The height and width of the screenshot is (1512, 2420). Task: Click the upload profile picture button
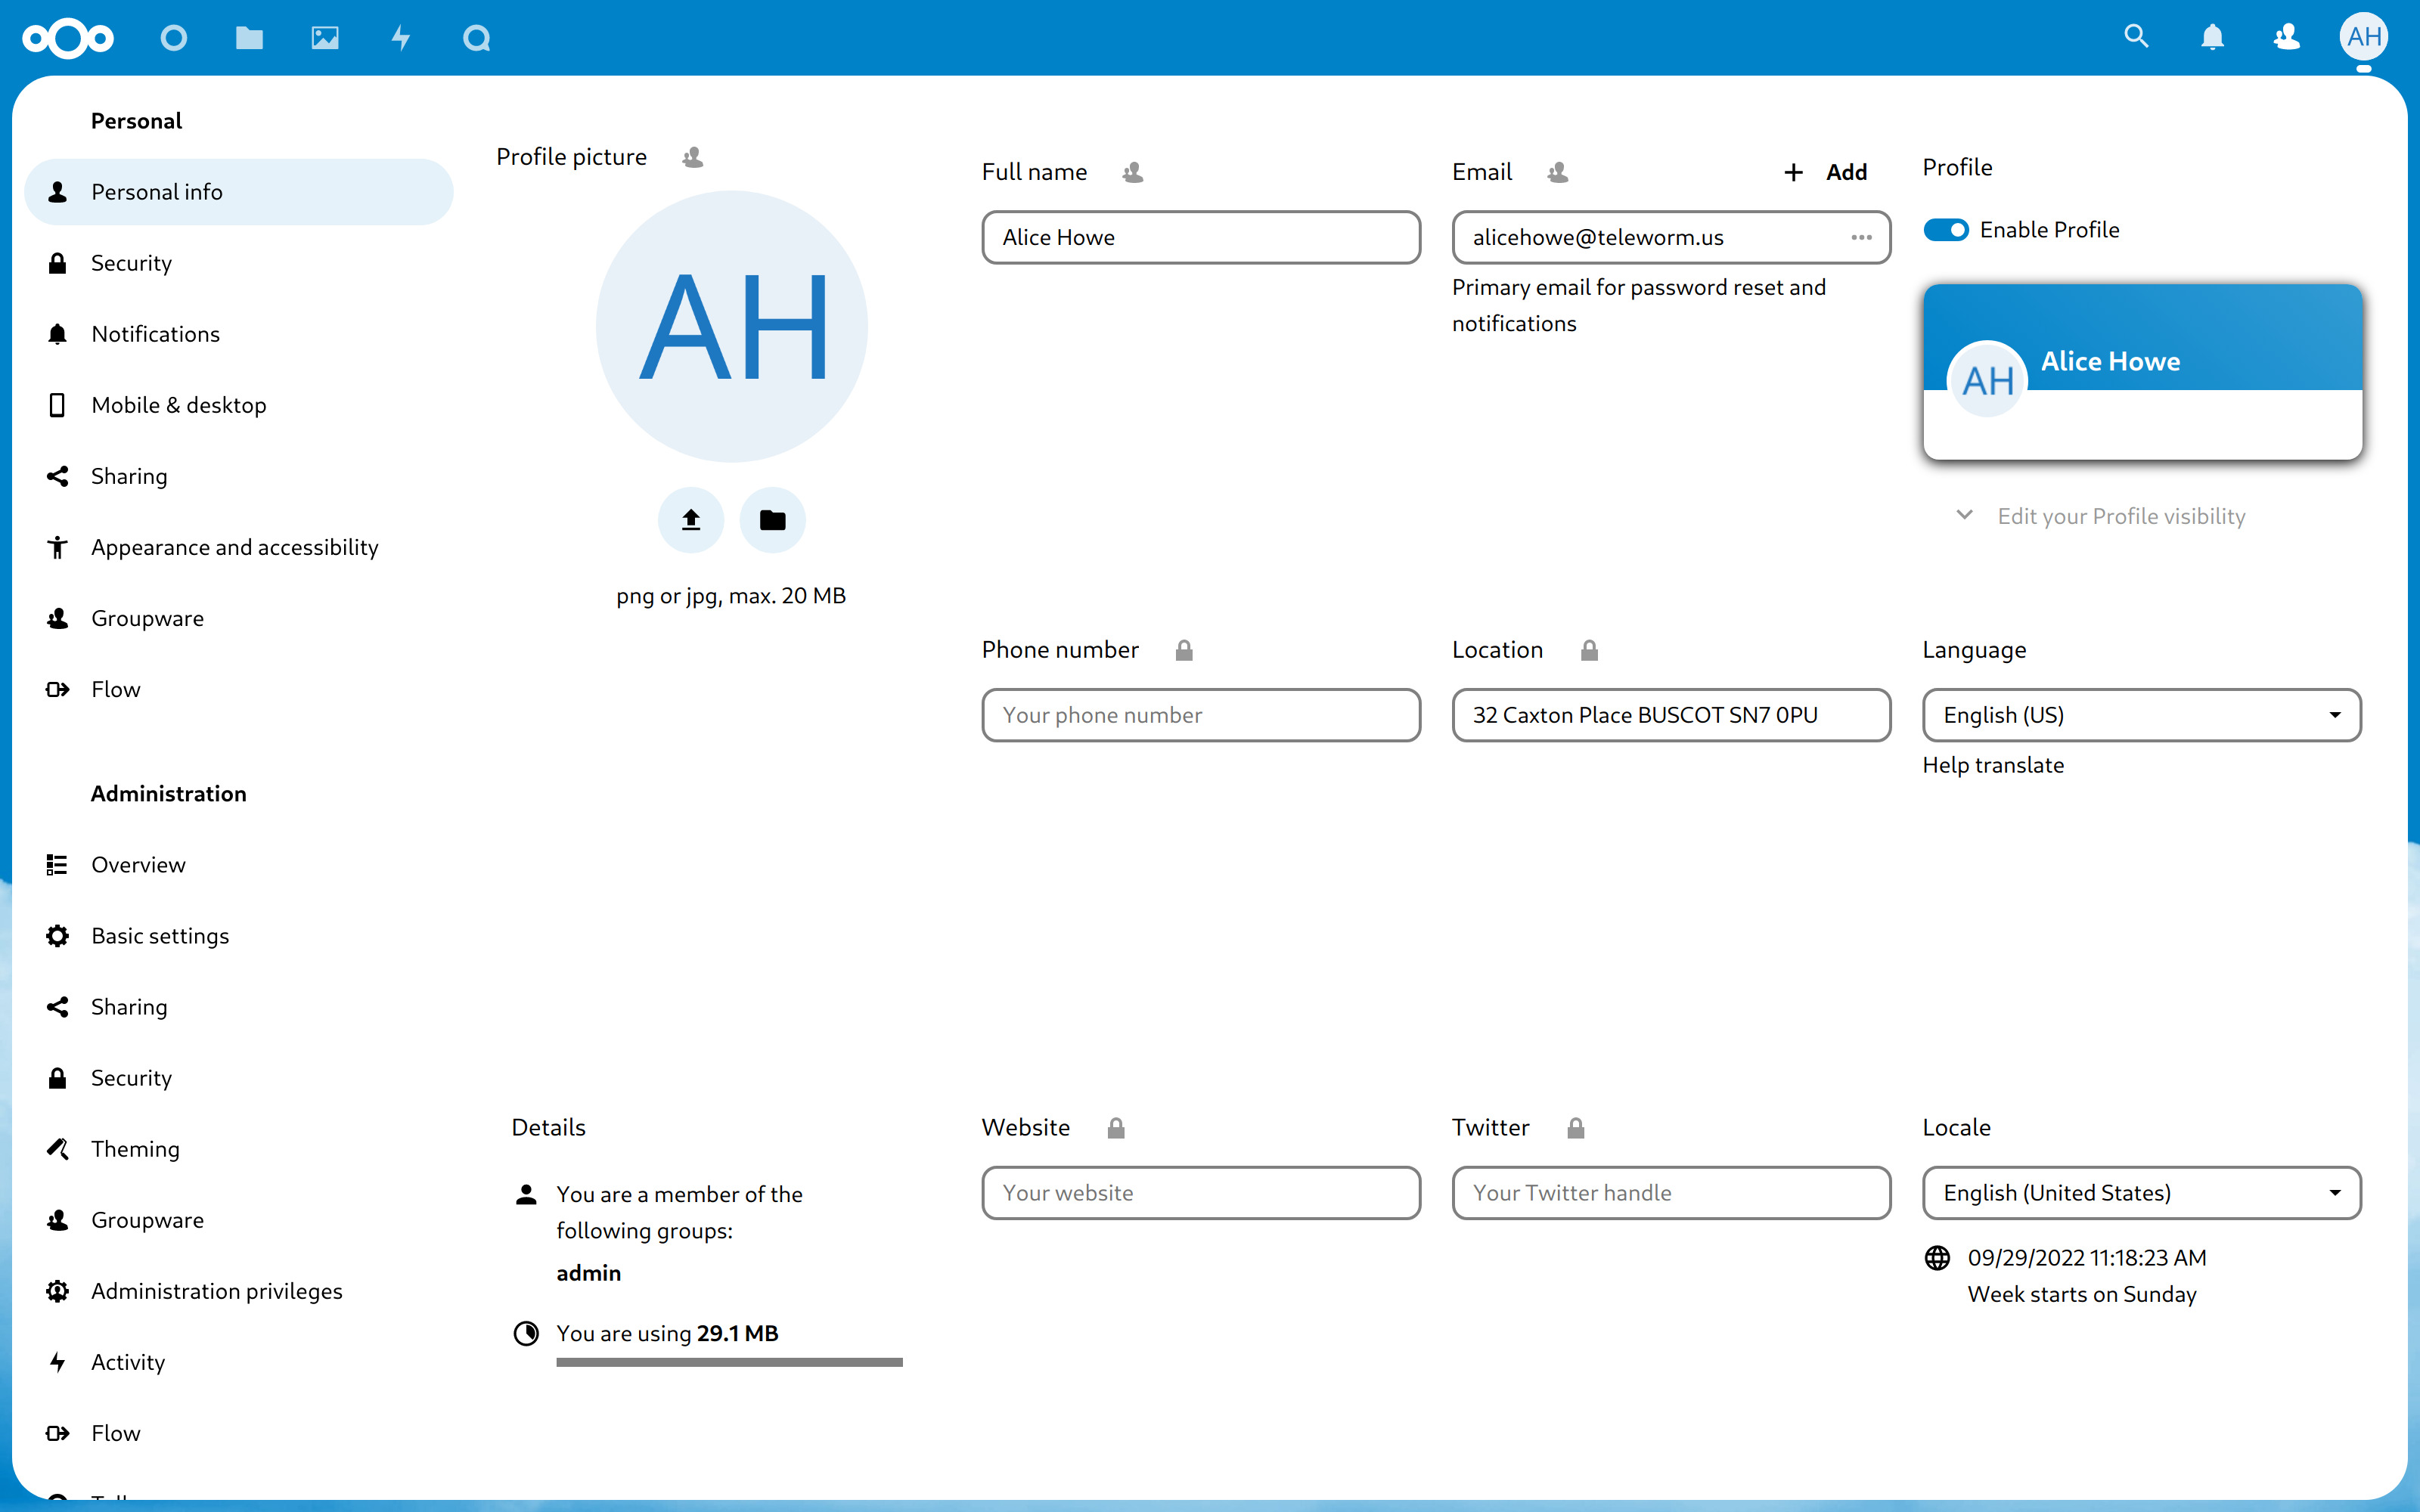click(690, 520)
